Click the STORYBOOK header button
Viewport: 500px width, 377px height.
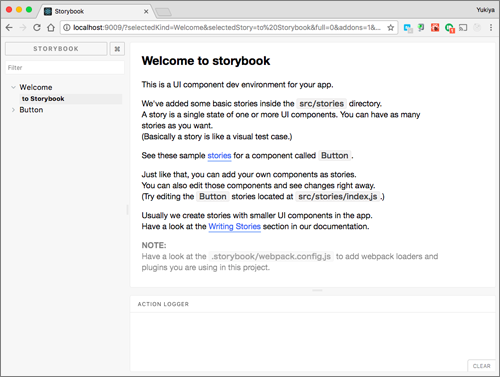(x=56, y=49)
